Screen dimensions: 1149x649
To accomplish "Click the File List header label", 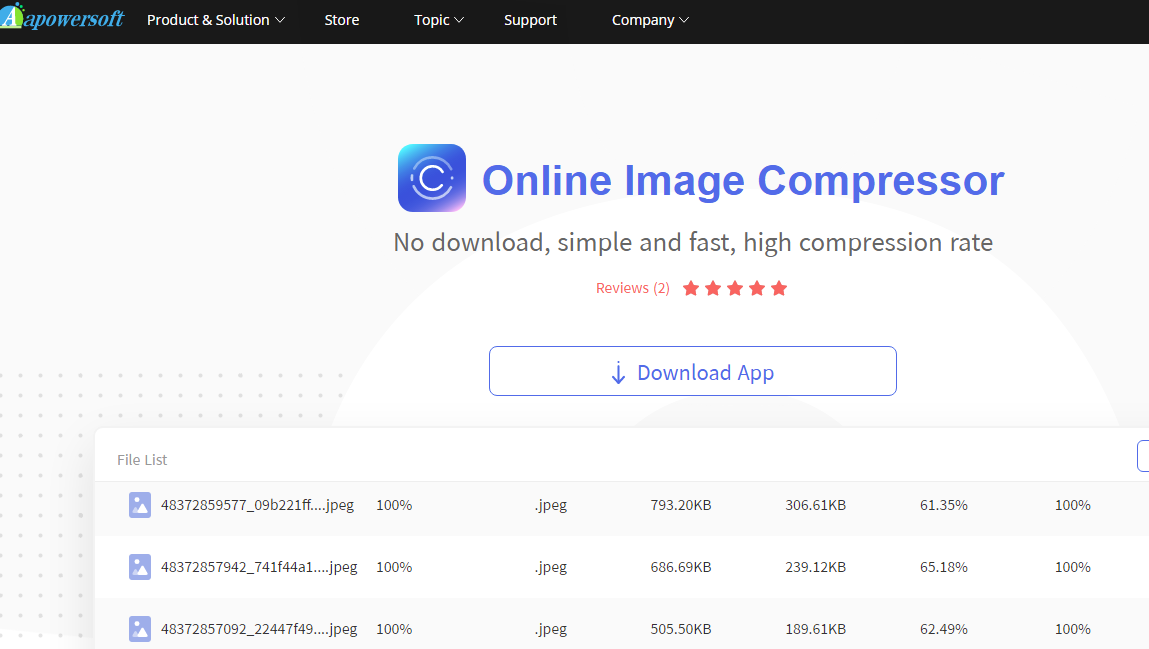I will coord(142,460).
